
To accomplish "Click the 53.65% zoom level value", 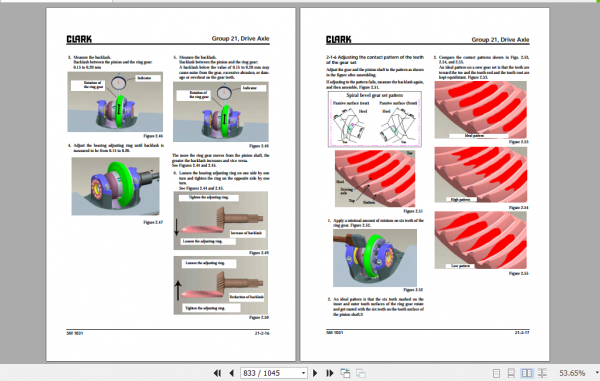I will (x=572, y=373).
